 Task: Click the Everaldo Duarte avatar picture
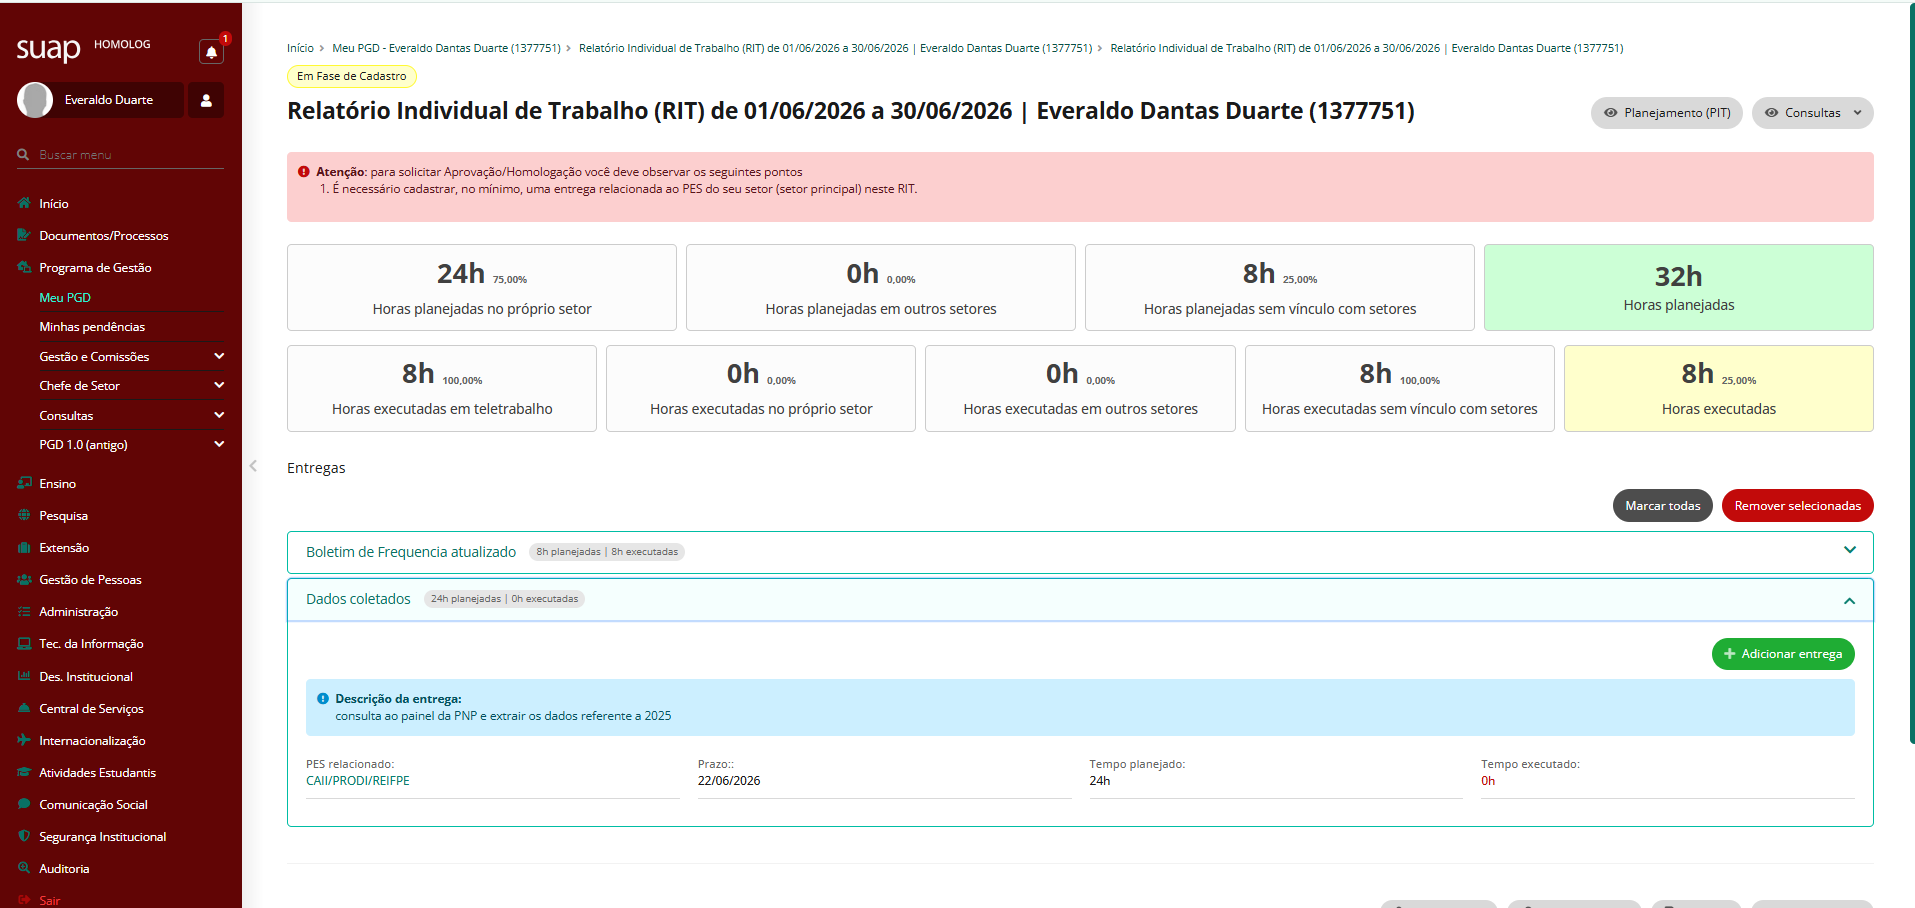tap(35, 100)
